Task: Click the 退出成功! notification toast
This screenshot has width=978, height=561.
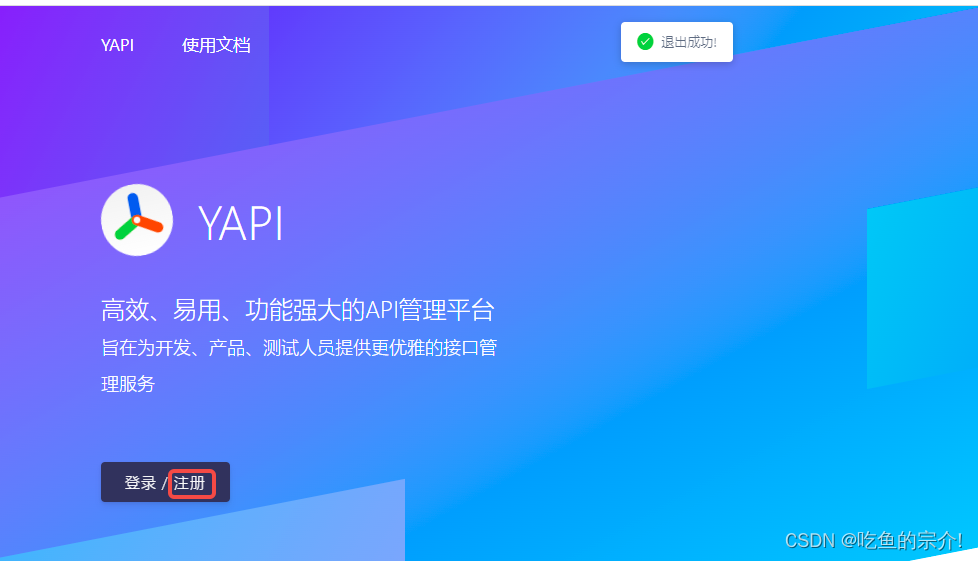Action: click(677, 42)
